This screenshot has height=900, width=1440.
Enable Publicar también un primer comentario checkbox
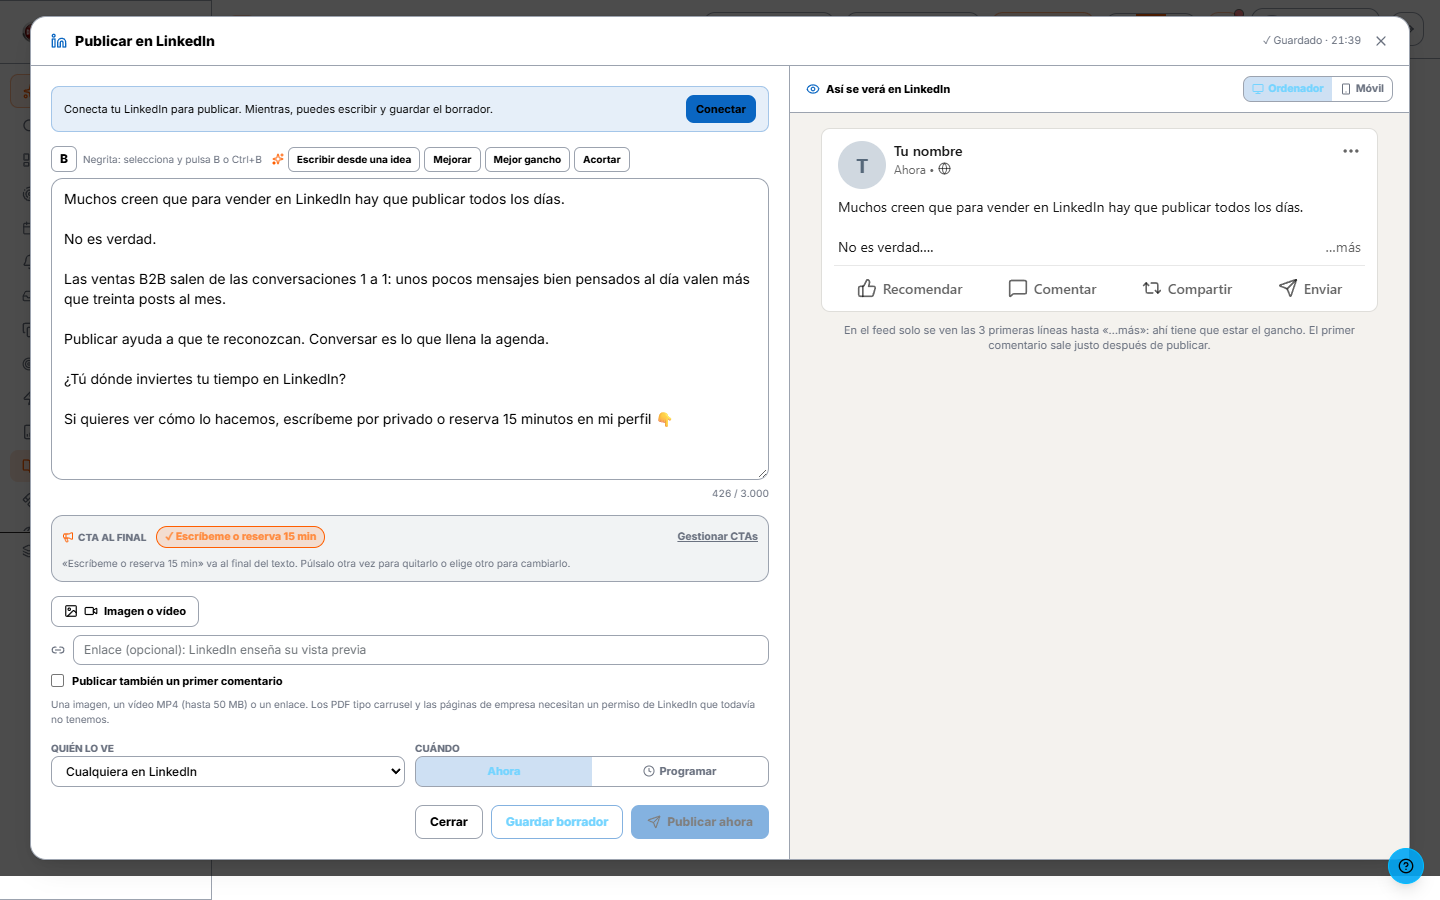coord(58,681)
